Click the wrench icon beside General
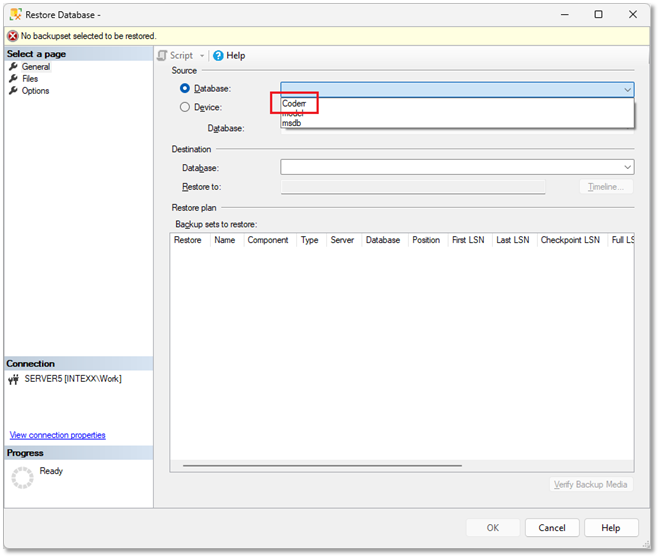This screenshot has width=660, height=558. 13,66
